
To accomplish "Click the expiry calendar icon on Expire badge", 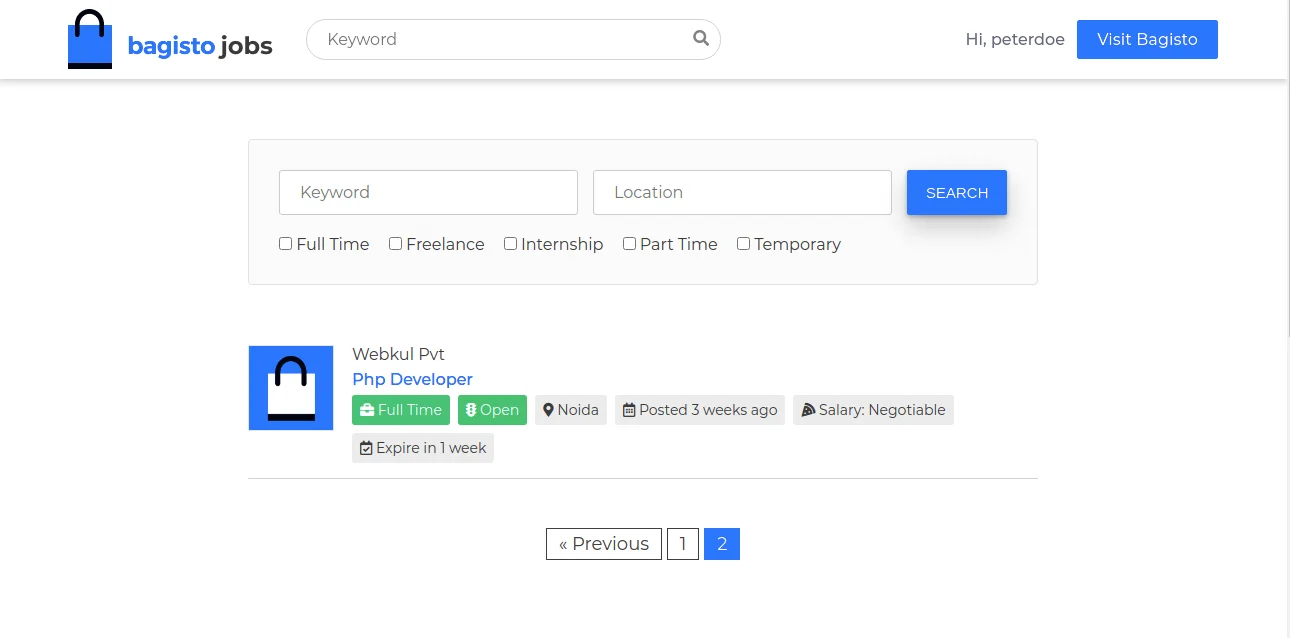I will point(366,447).
